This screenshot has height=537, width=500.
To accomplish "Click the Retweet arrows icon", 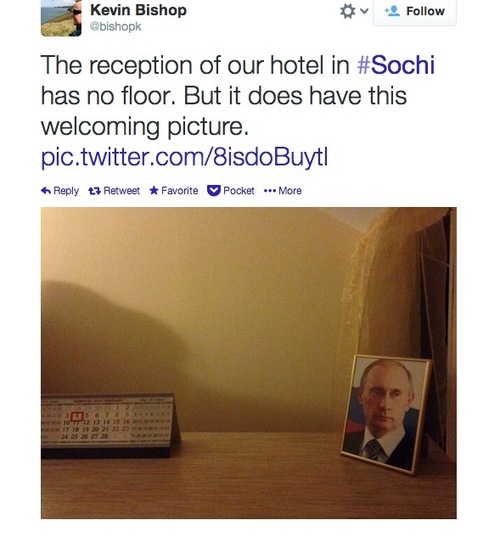I will click(94, 191).
